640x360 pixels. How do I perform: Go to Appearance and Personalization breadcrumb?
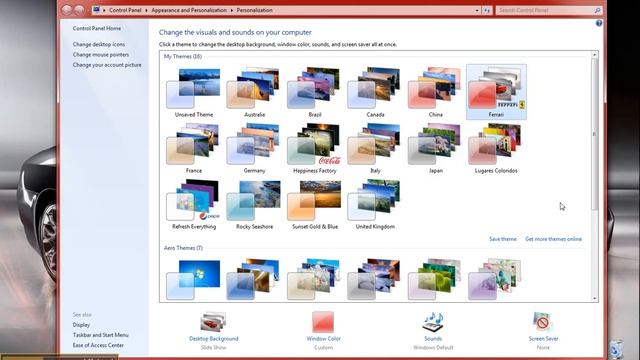[189, 10]
